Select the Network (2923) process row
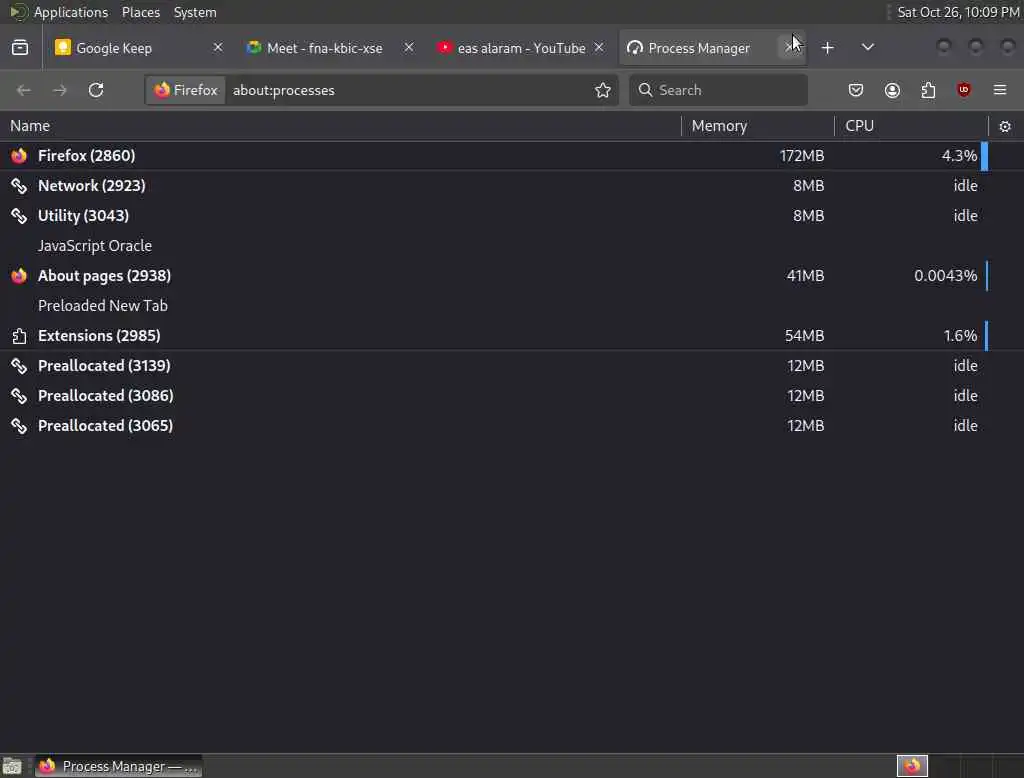 [x=512, y=186]
